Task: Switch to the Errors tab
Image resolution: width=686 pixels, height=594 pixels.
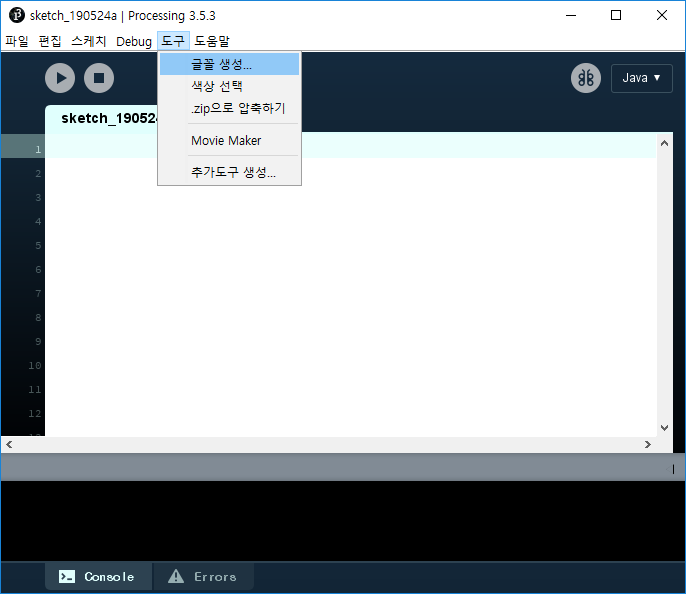Action: tap(204, 577)
